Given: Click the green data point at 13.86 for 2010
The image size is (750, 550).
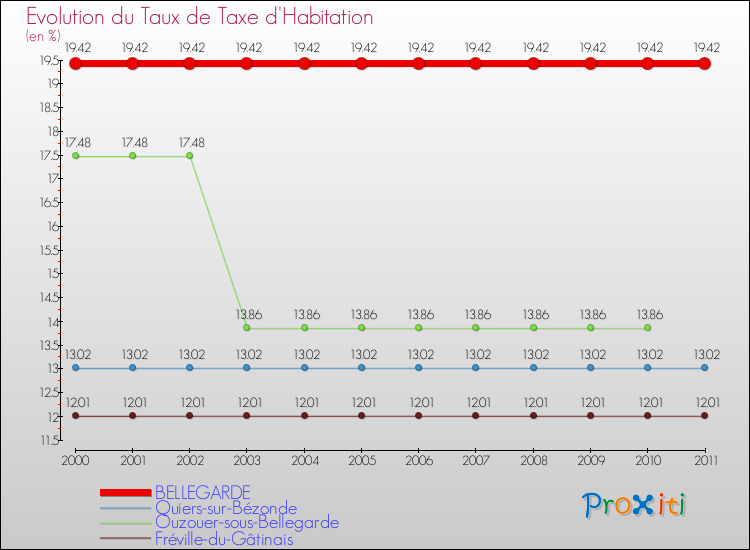Looking at the screenshot, I should (647, 328).
